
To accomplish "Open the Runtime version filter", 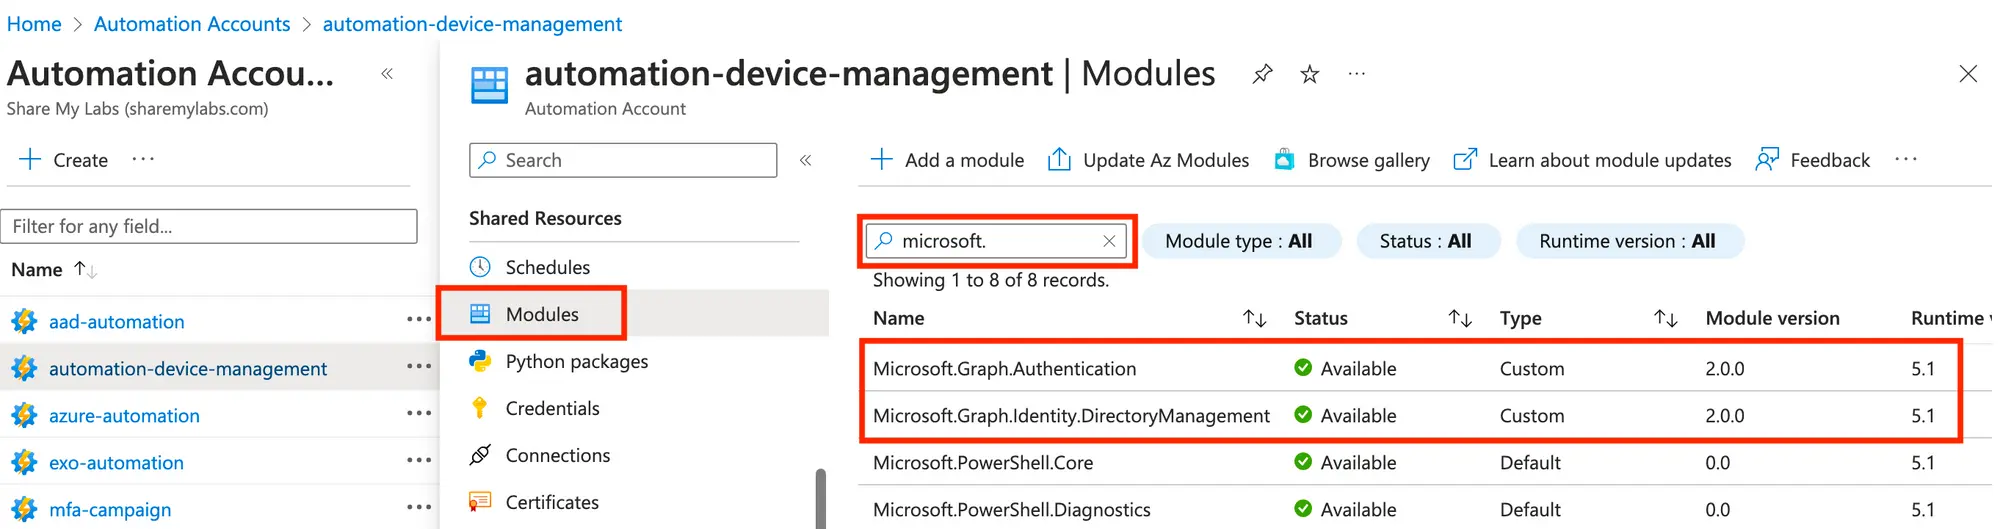I will 1627,241.
